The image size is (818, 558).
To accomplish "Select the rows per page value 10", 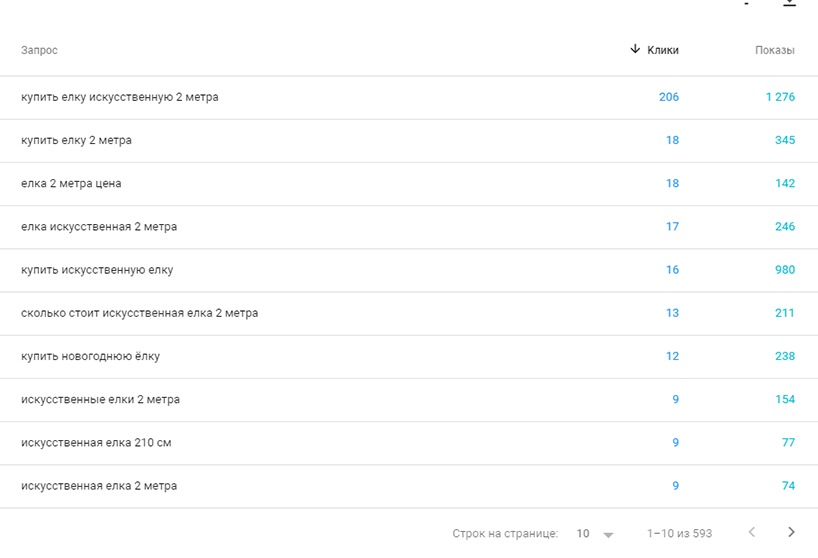I will coord(583,533).
